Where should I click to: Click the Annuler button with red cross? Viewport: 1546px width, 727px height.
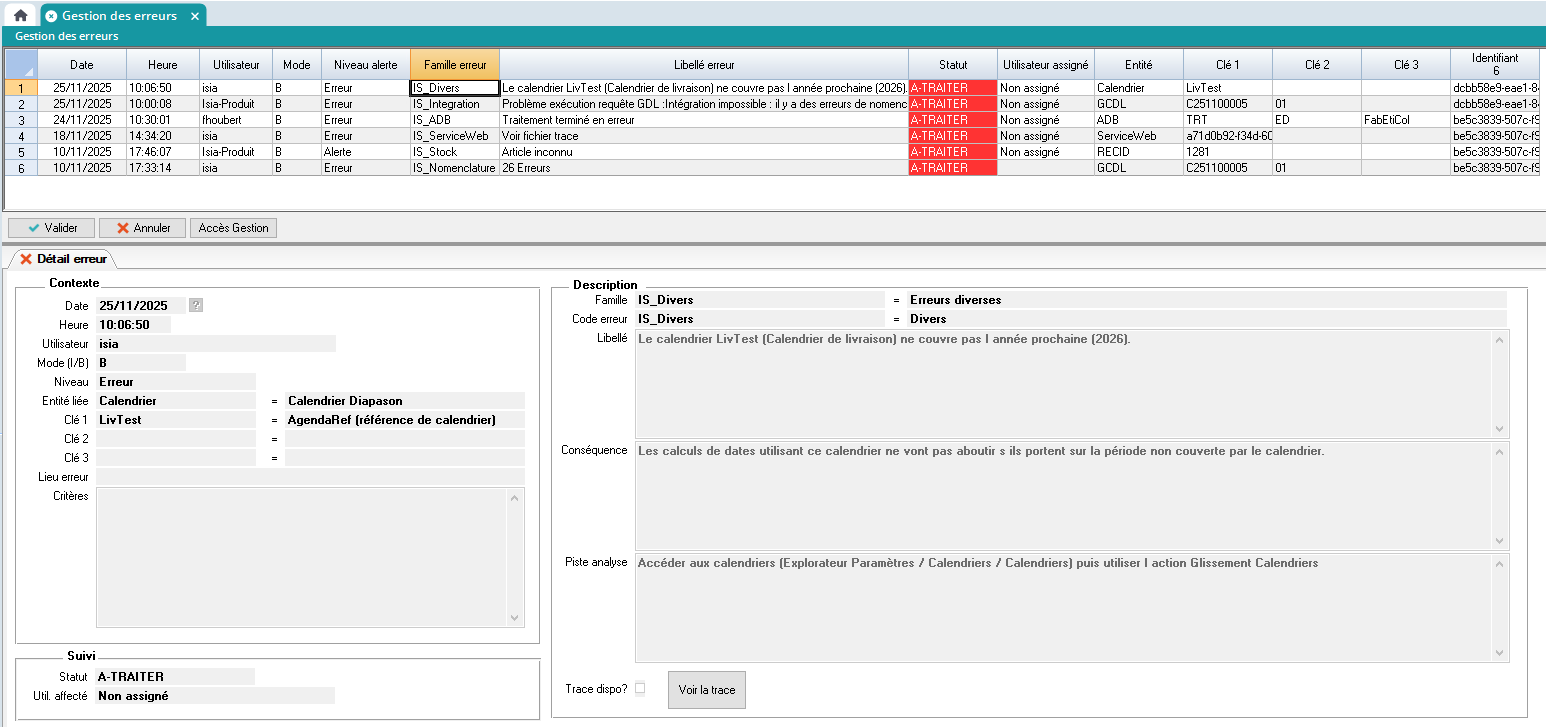tap(142, 228)
